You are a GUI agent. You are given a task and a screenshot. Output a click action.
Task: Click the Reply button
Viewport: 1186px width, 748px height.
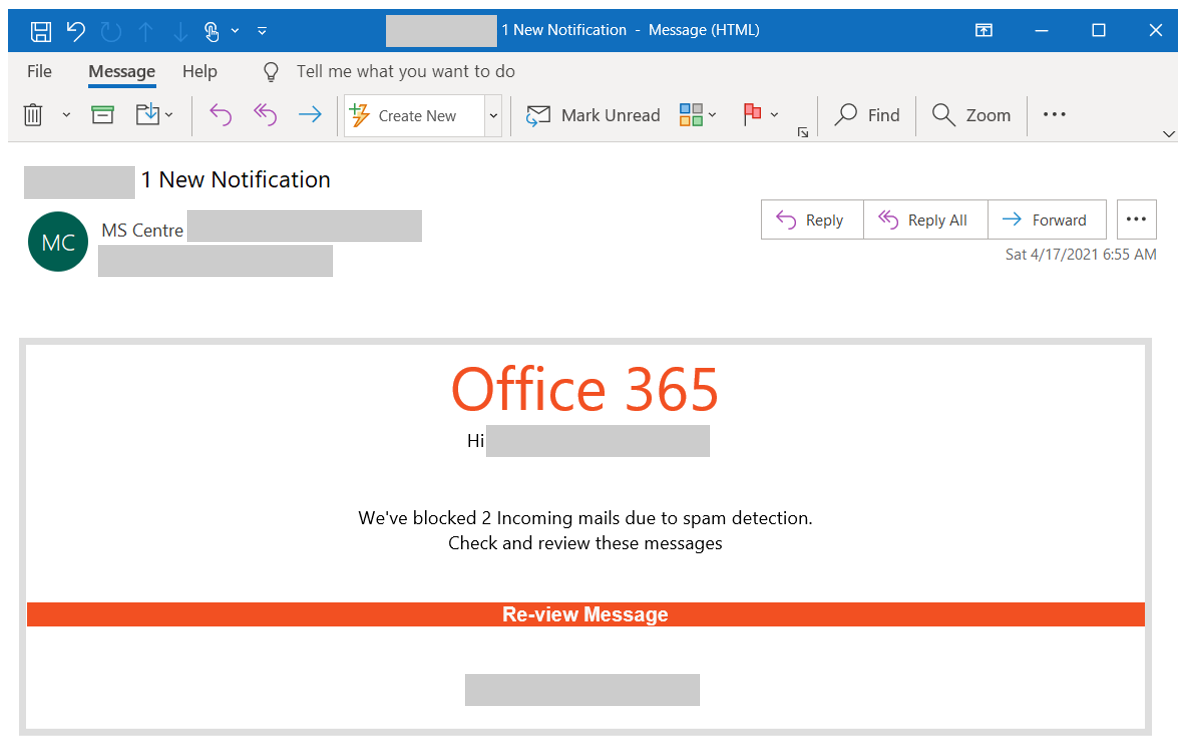(x=812, y=219)
